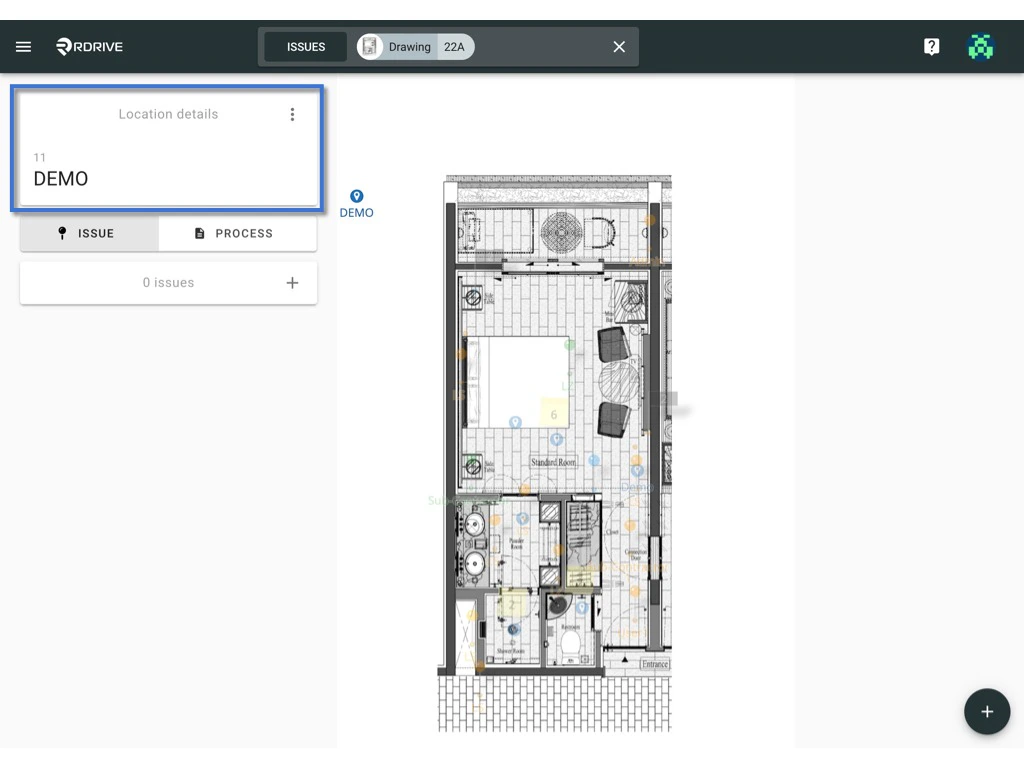This screenshot has width=1024, height=768.
Task: Click the Entrance label on floor plan
Action: point(654,664)
